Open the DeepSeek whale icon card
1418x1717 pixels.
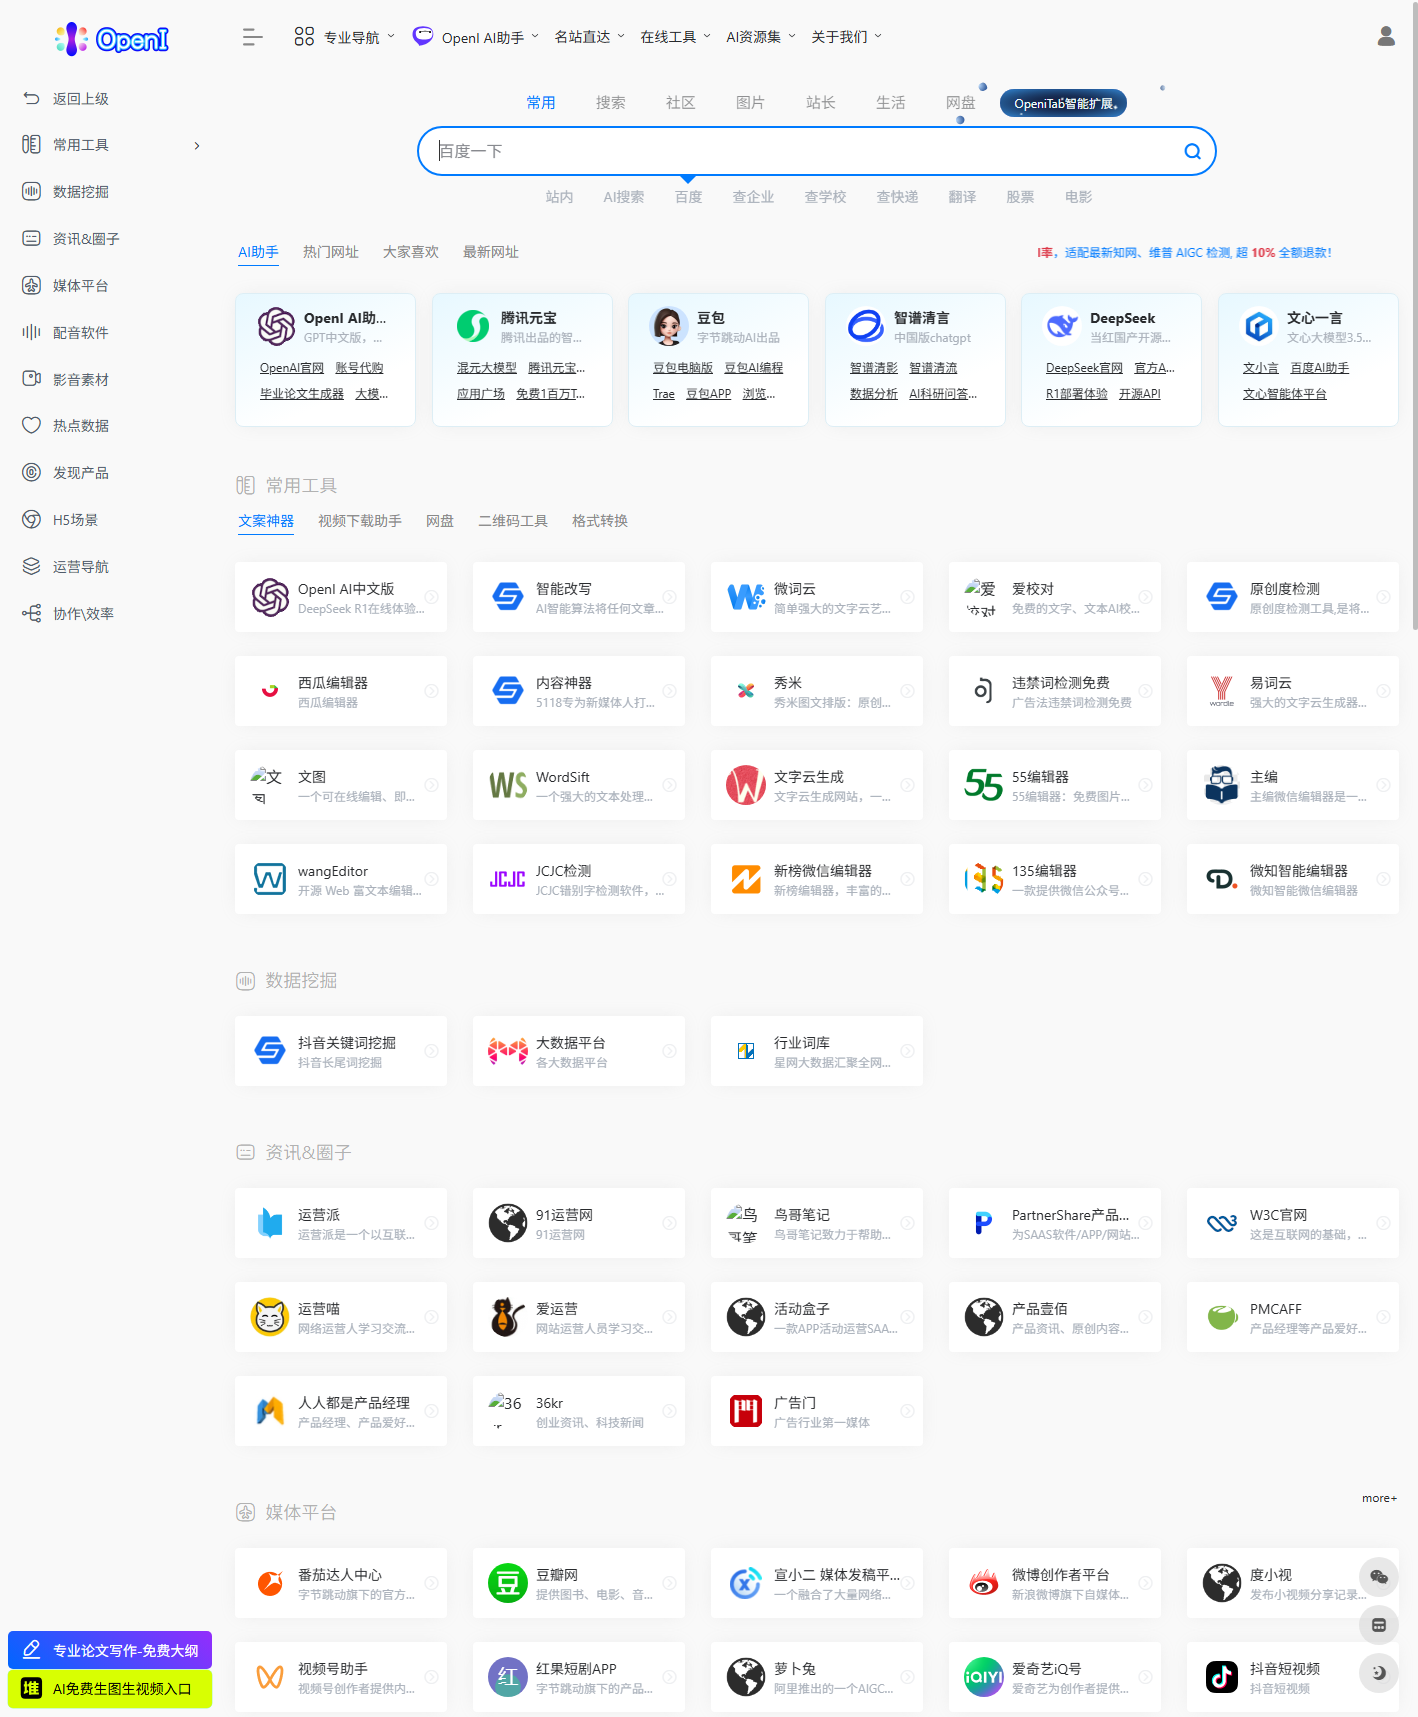click(x=1061, y=326)
